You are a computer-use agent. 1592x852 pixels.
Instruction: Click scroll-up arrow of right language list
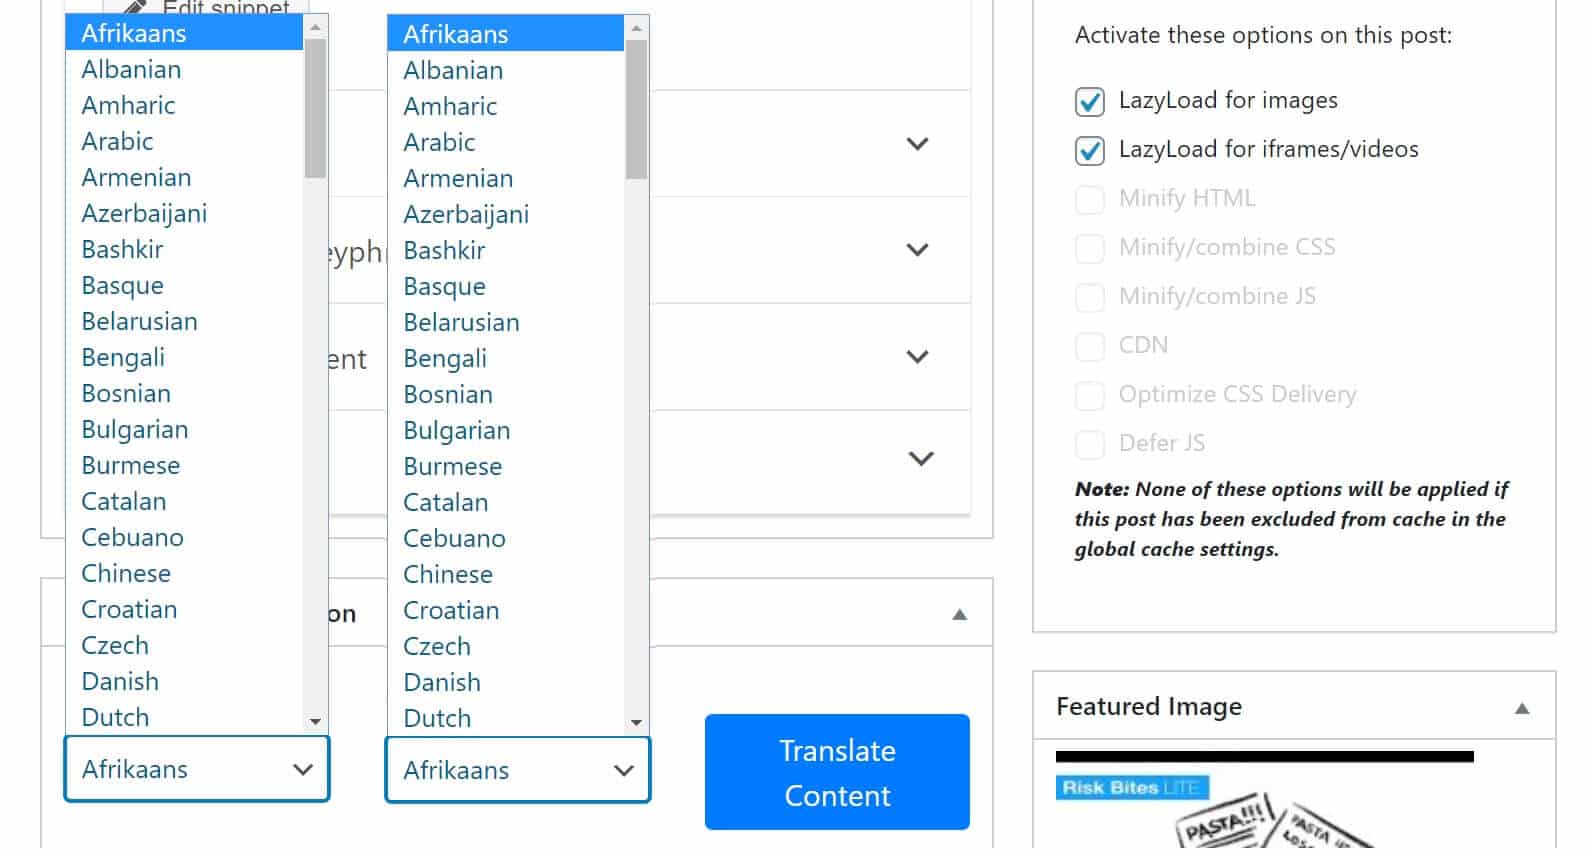pos(636,28)
